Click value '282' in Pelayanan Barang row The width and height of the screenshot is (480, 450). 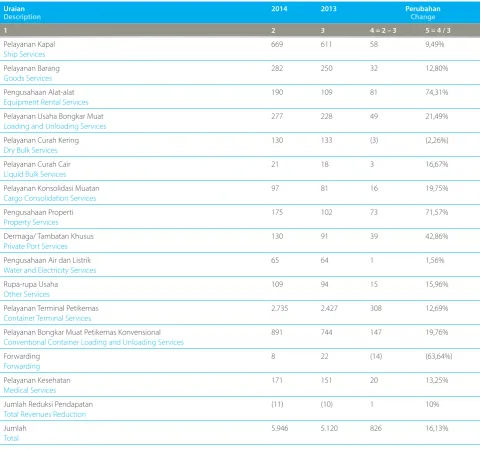tap(277, 68)
